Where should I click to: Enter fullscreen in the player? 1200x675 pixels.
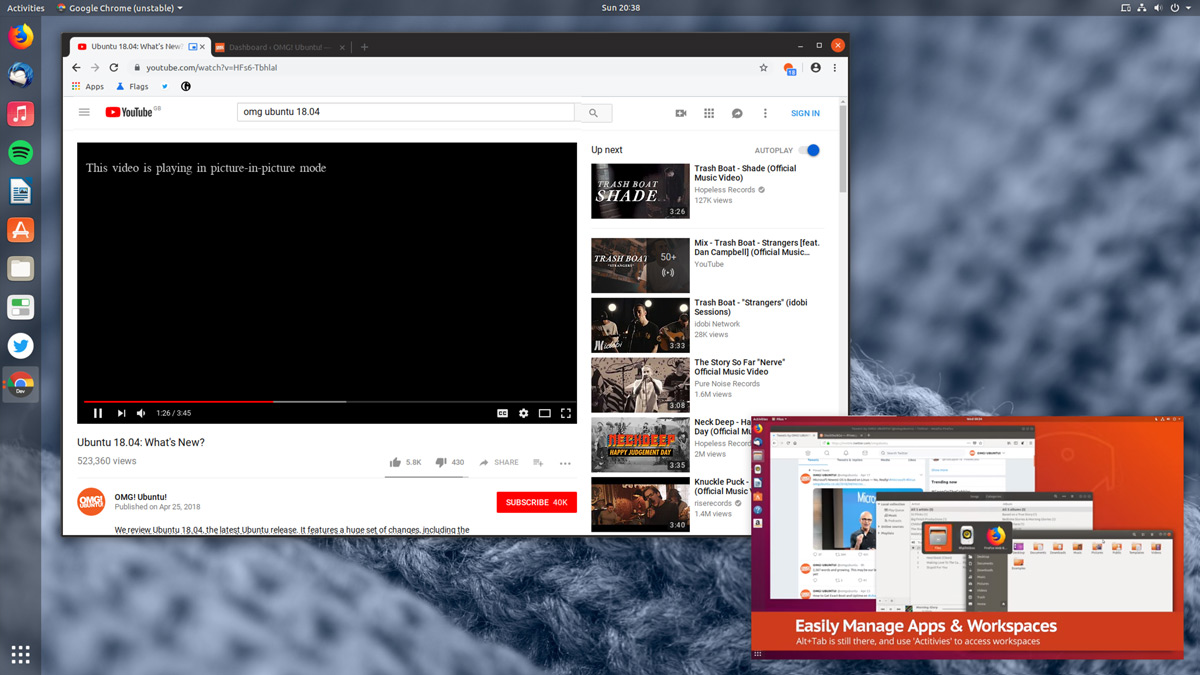[x=566, y=413]
